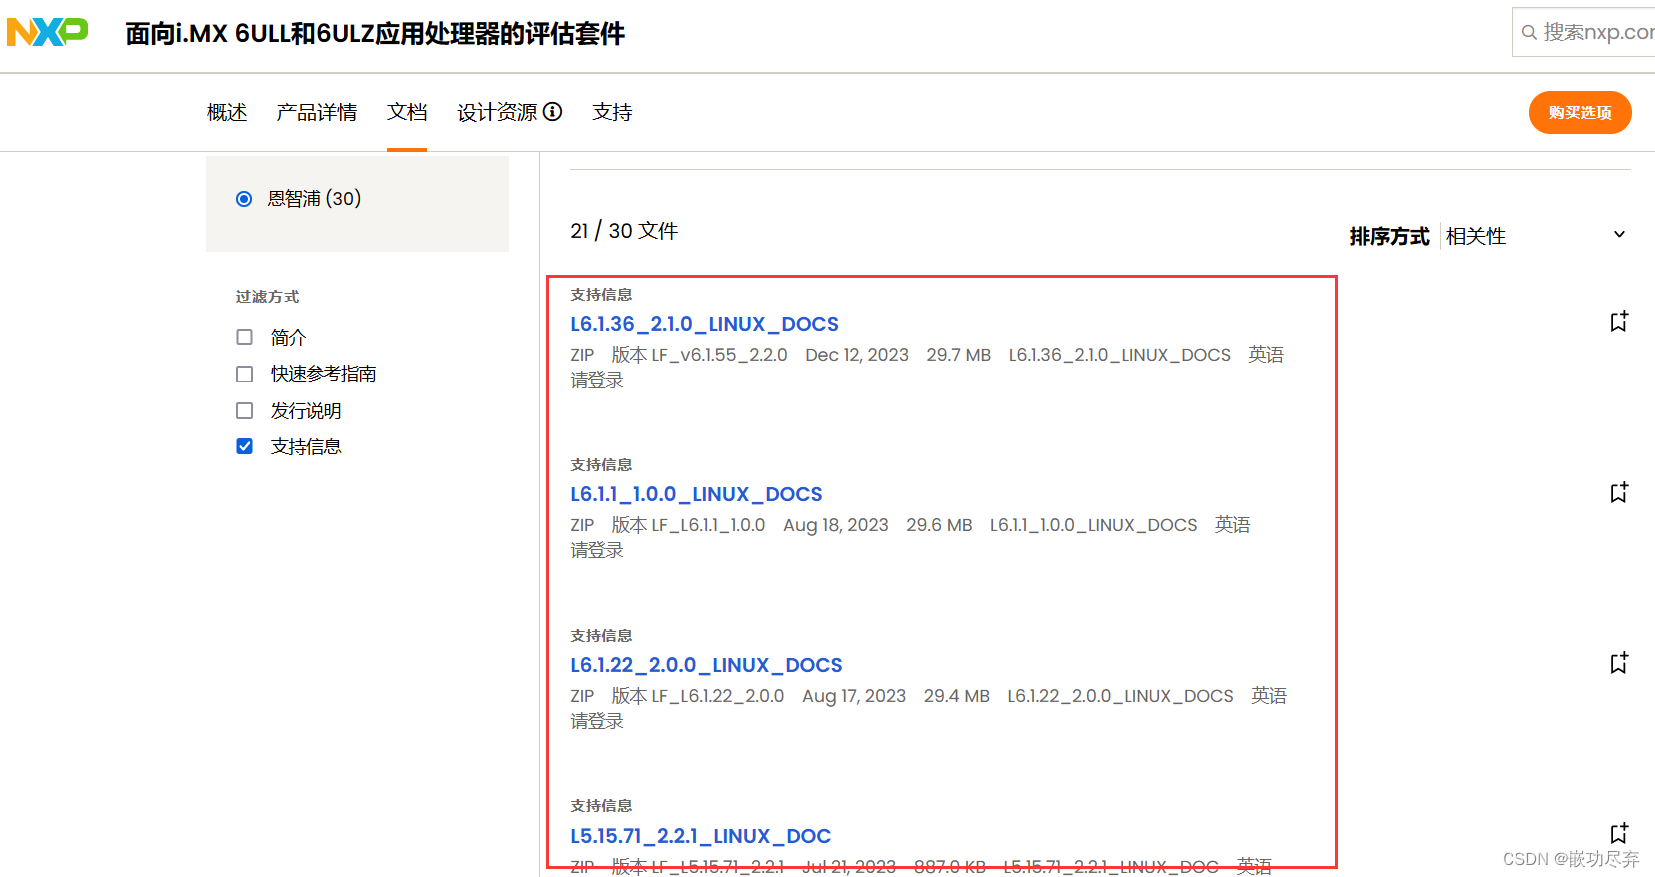
Task: Click the 购买选项 button
Action: click(1580, 112)
